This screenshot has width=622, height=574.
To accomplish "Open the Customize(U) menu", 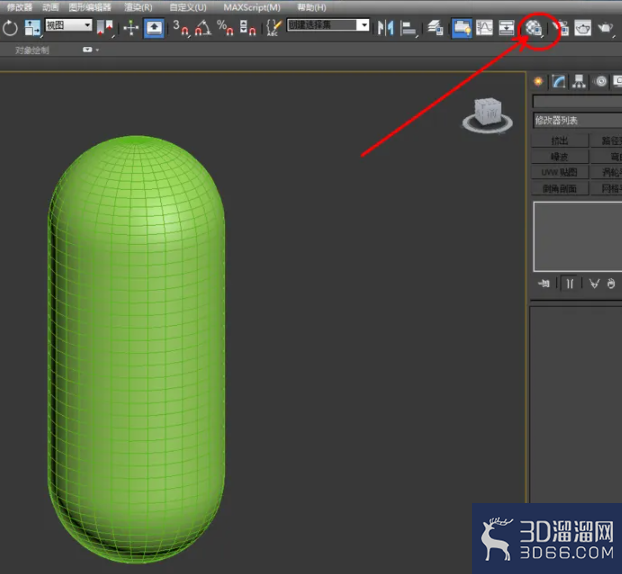I will point(188,7).
